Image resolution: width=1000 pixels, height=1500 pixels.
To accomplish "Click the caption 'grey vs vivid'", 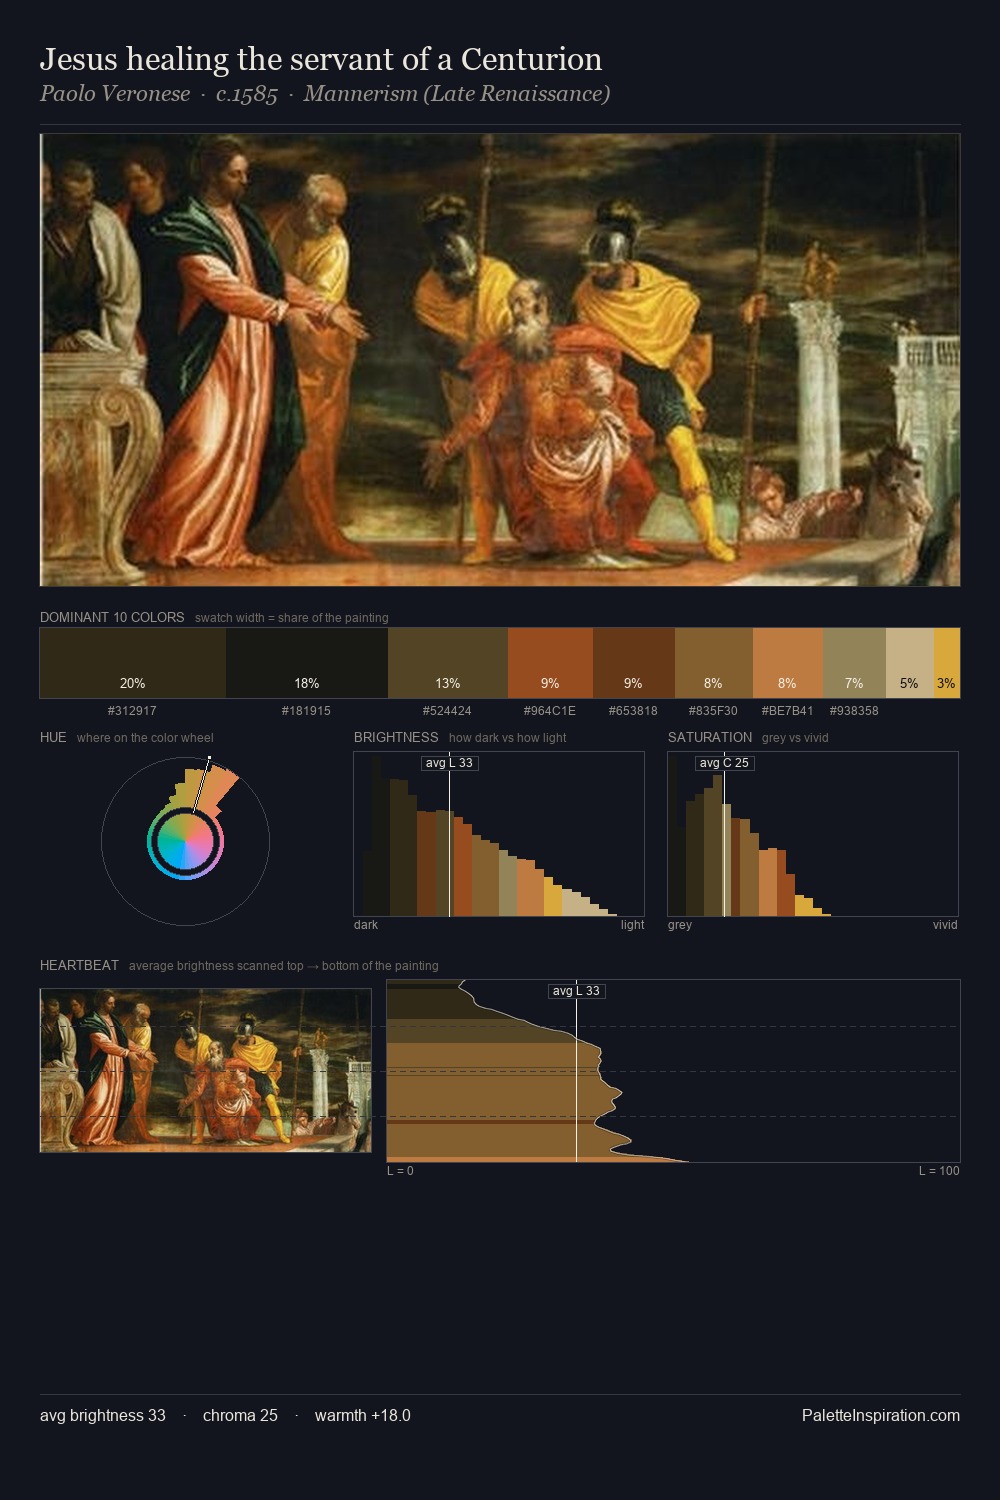I will coord(795,738).
